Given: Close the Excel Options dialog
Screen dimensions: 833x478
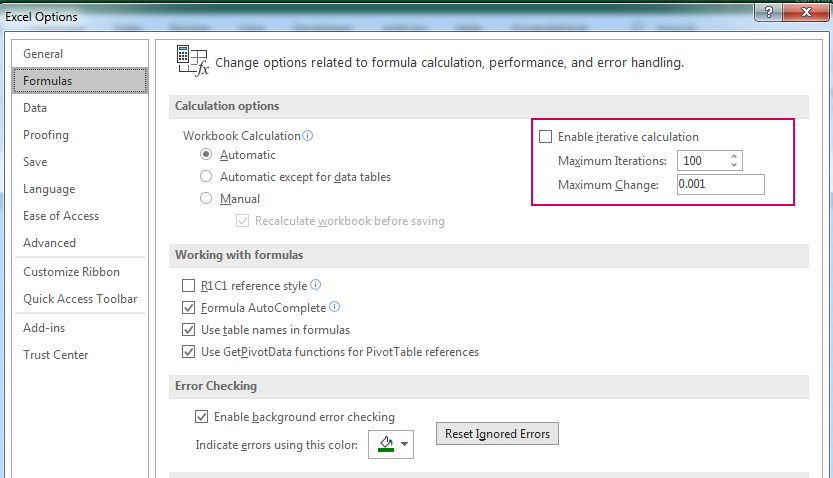Looking at the screenshot, I should point(806,12).
